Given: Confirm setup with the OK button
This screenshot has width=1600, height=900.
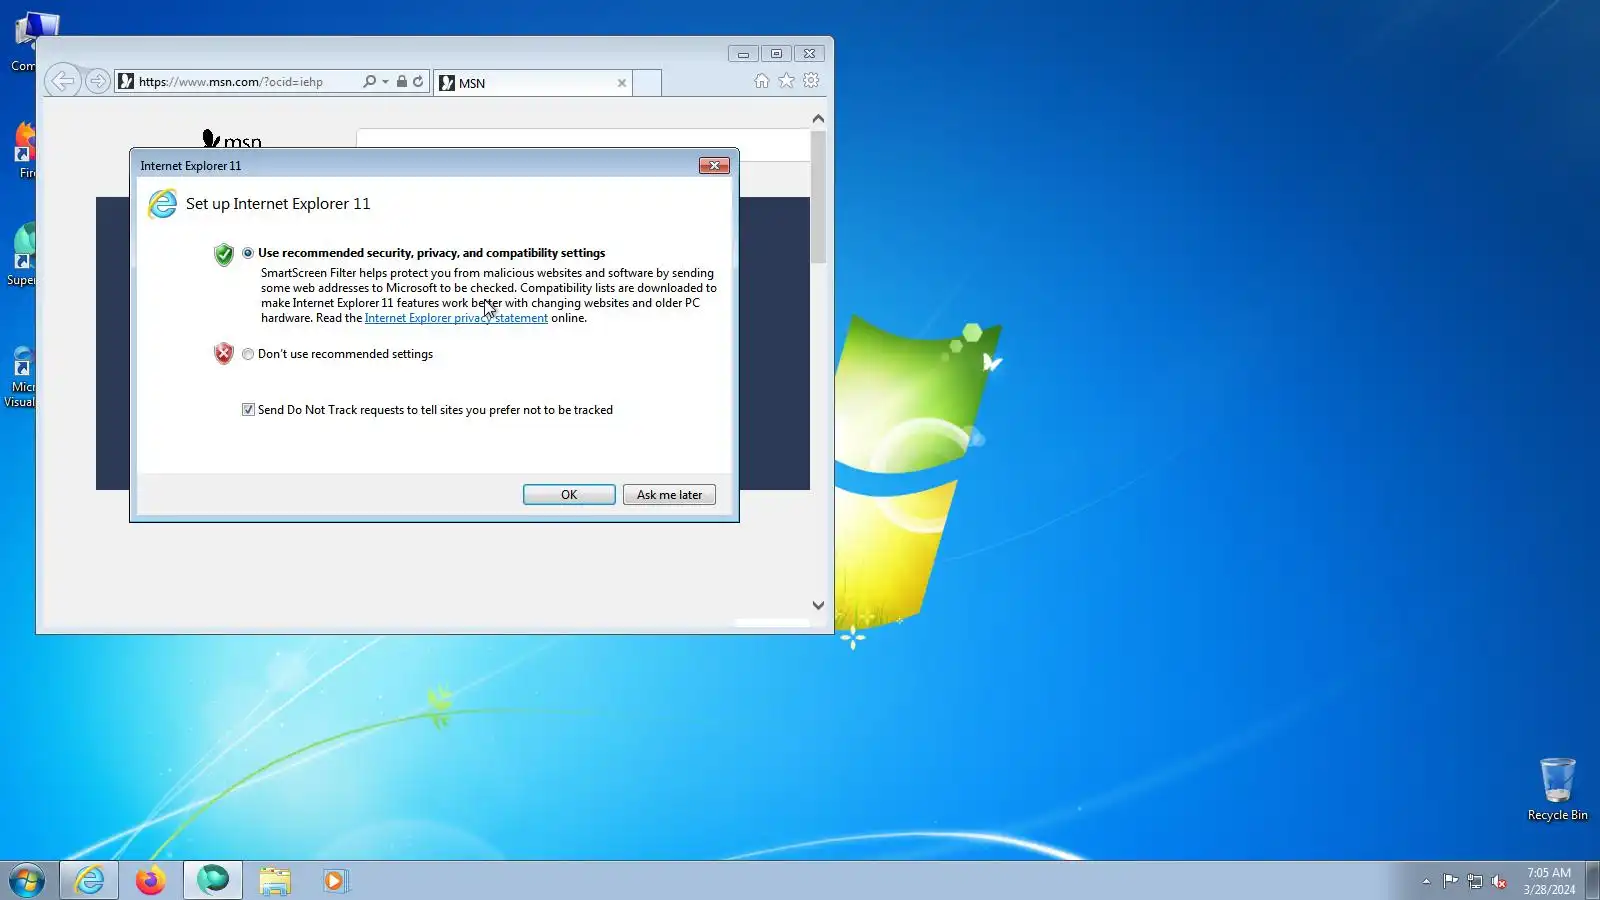Looking at the screenshot, I should (x=569, y=495).
